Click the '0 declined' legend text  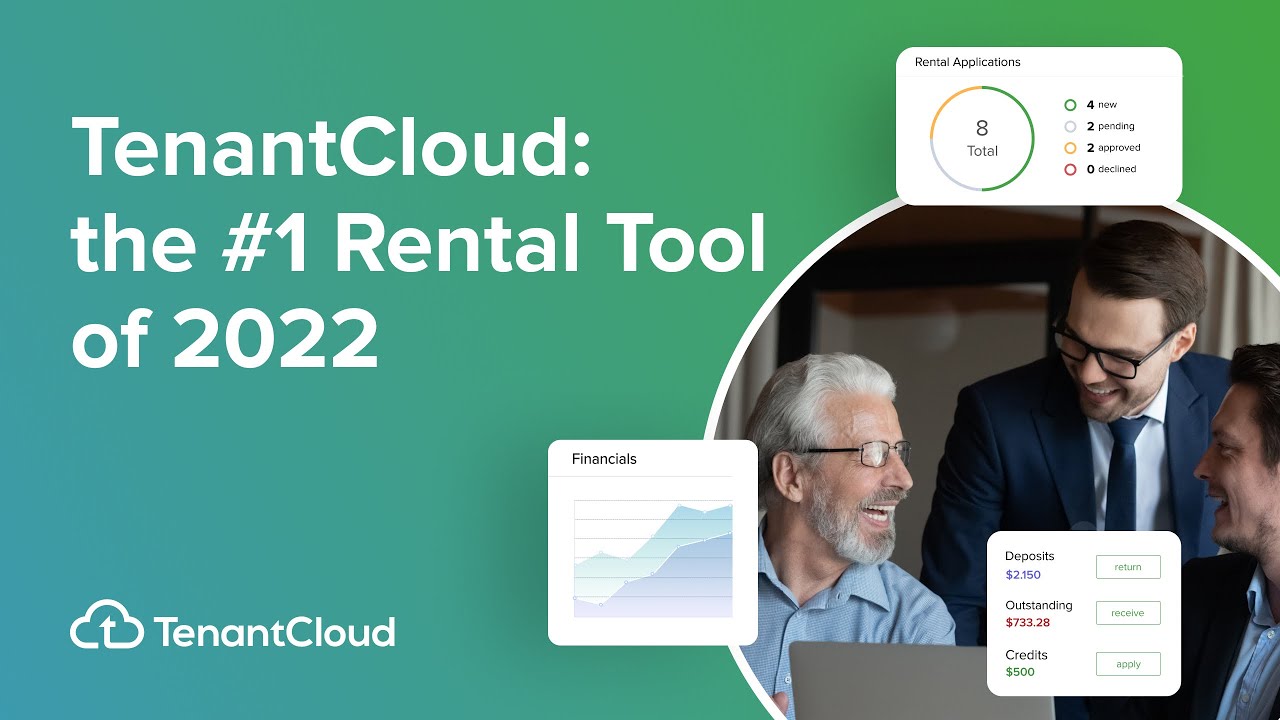(x=1112, y=170)
